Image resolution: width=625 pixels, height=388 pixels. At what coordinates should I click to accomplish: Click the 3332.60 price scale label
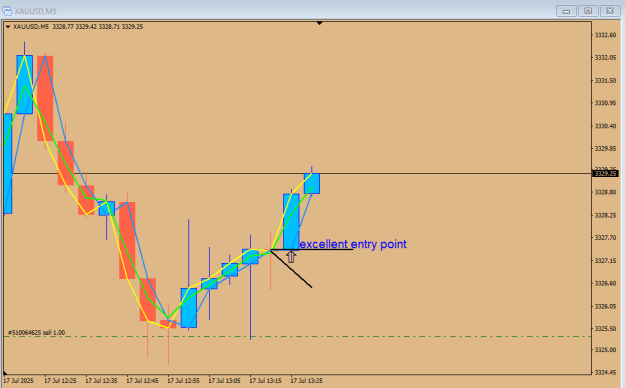605,35
